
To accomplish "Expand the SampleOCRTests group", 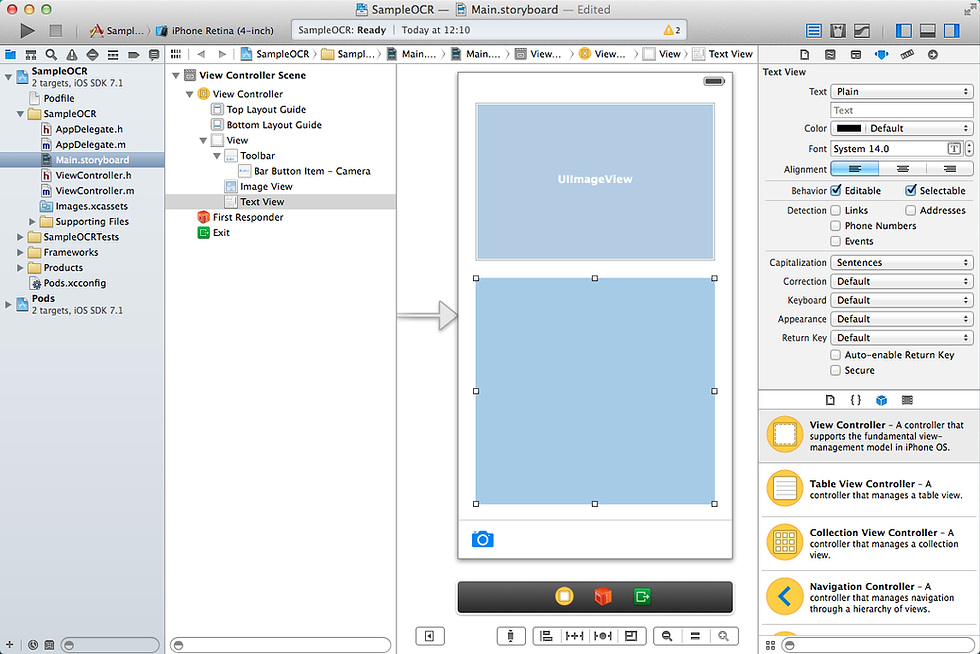I will pyautogui.click(x=20, y=237).
